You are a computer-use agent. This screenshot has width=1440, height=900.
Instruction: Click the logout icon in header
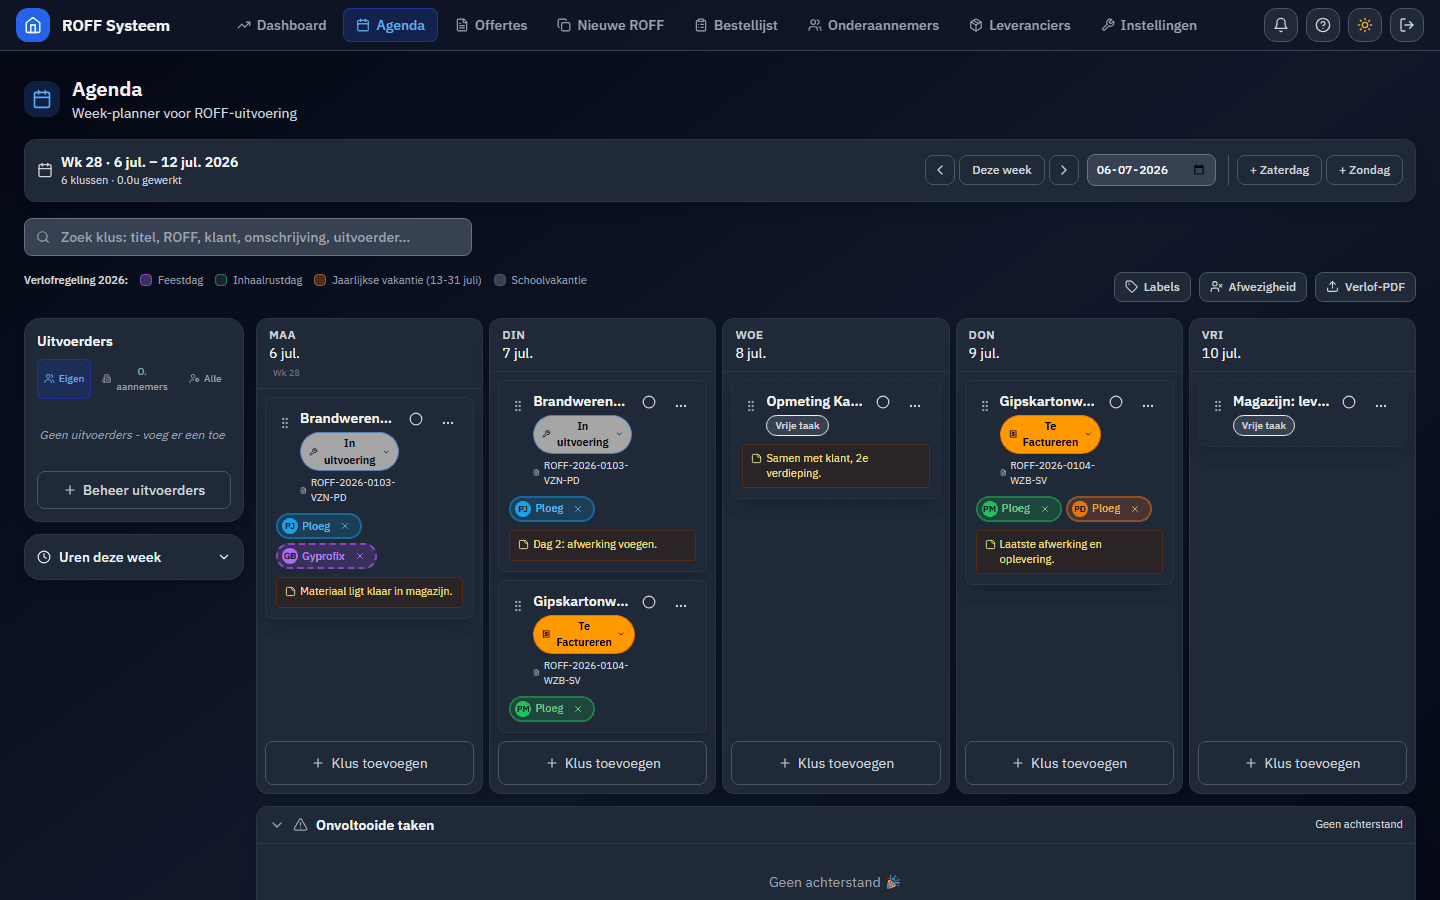coord(1407,25)
